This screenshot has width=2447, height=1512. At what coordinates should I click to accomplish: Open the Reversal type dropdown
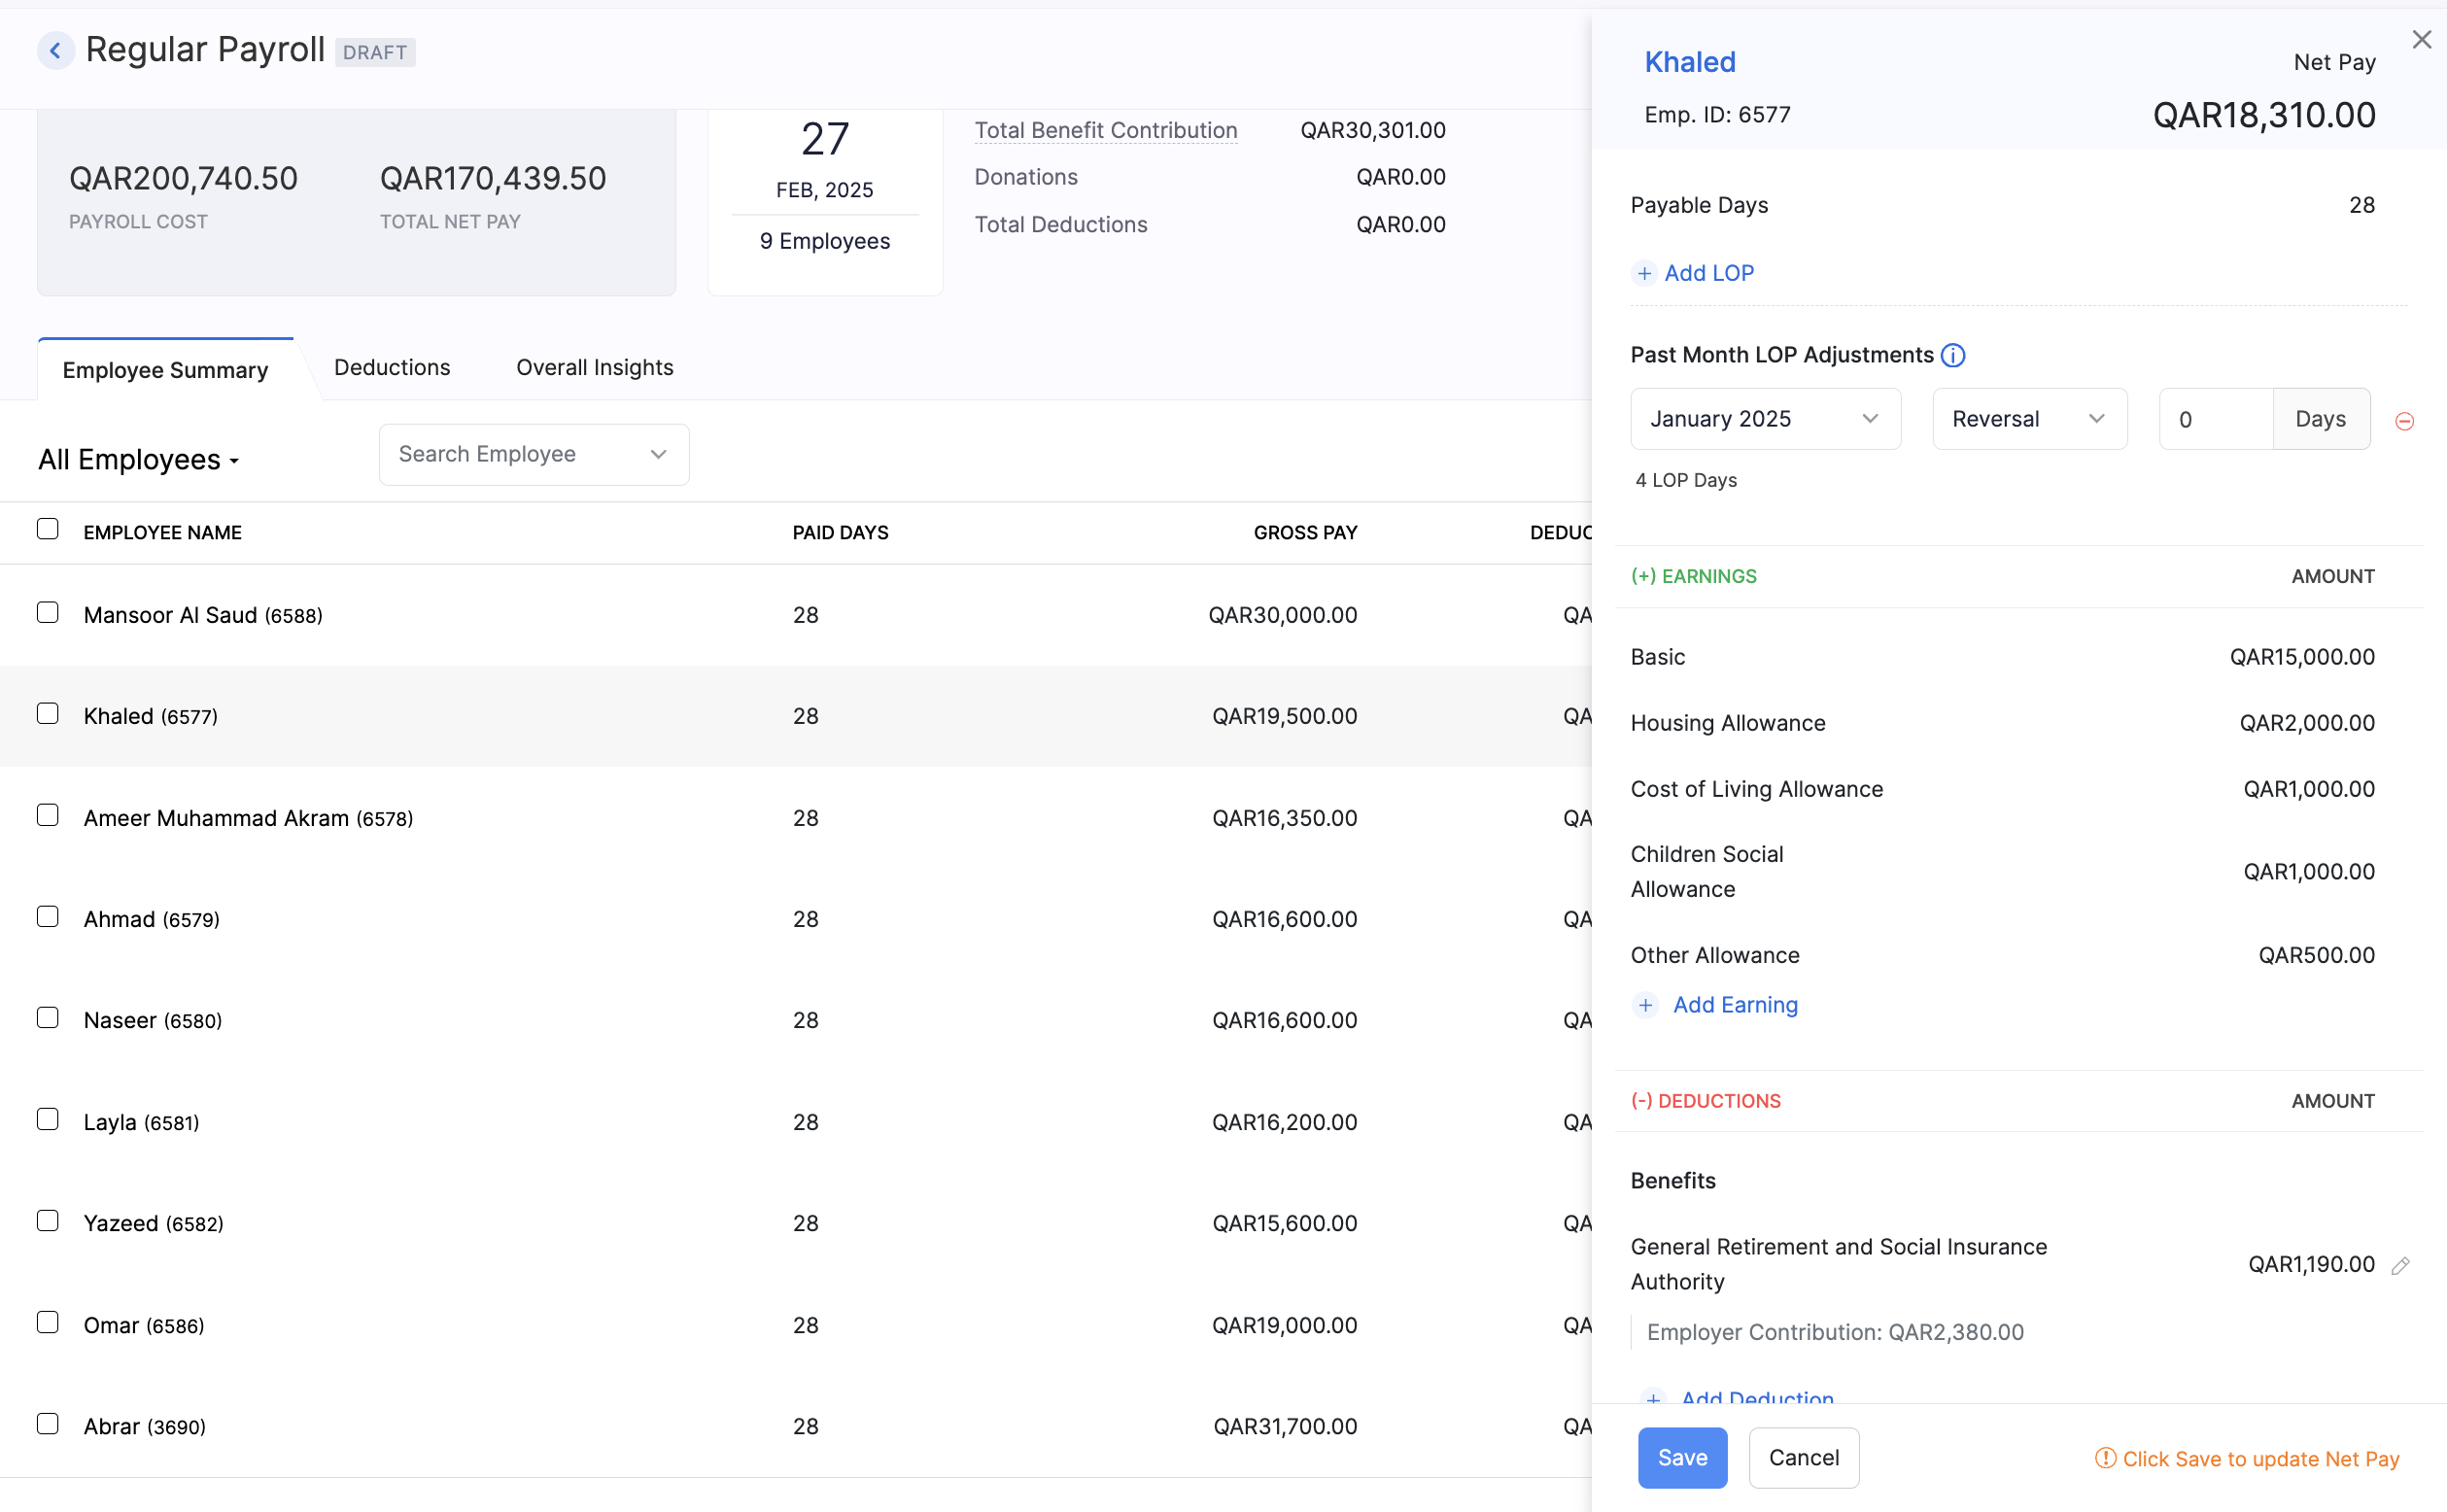coord(2029,418)
